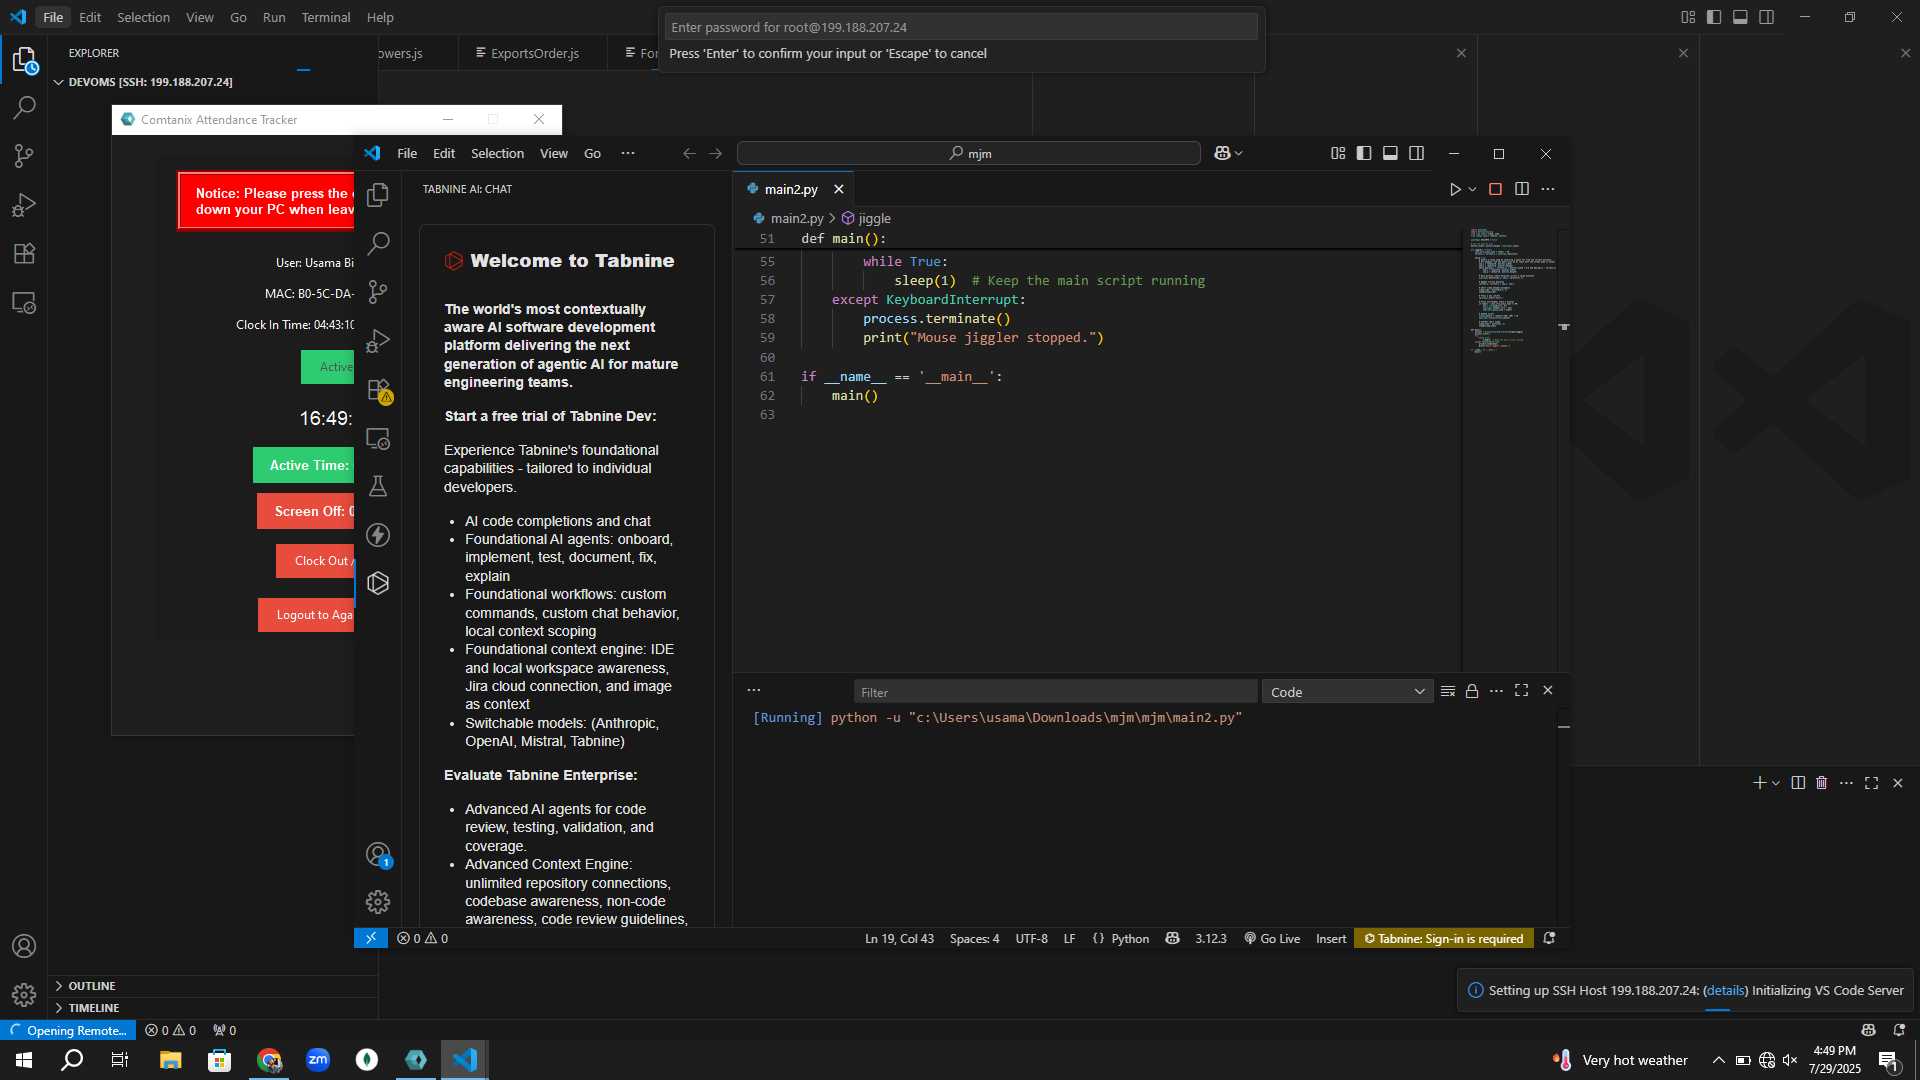The width and height of the screenshot is (1920, 1080).
Task: Open back VS Code Source Control icon
Action: (24, 156)
